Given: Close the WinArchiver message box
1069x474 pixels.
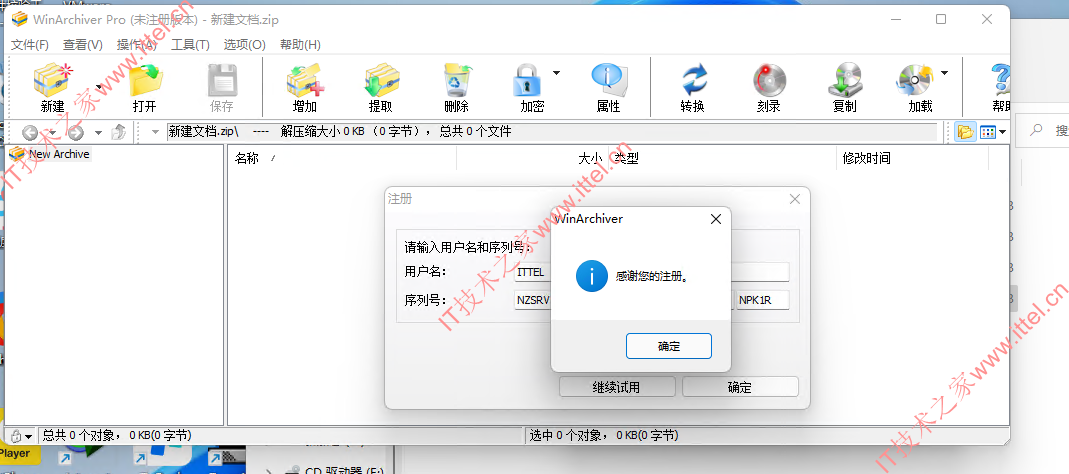Looking at the screenshot, I should point(715,219).
